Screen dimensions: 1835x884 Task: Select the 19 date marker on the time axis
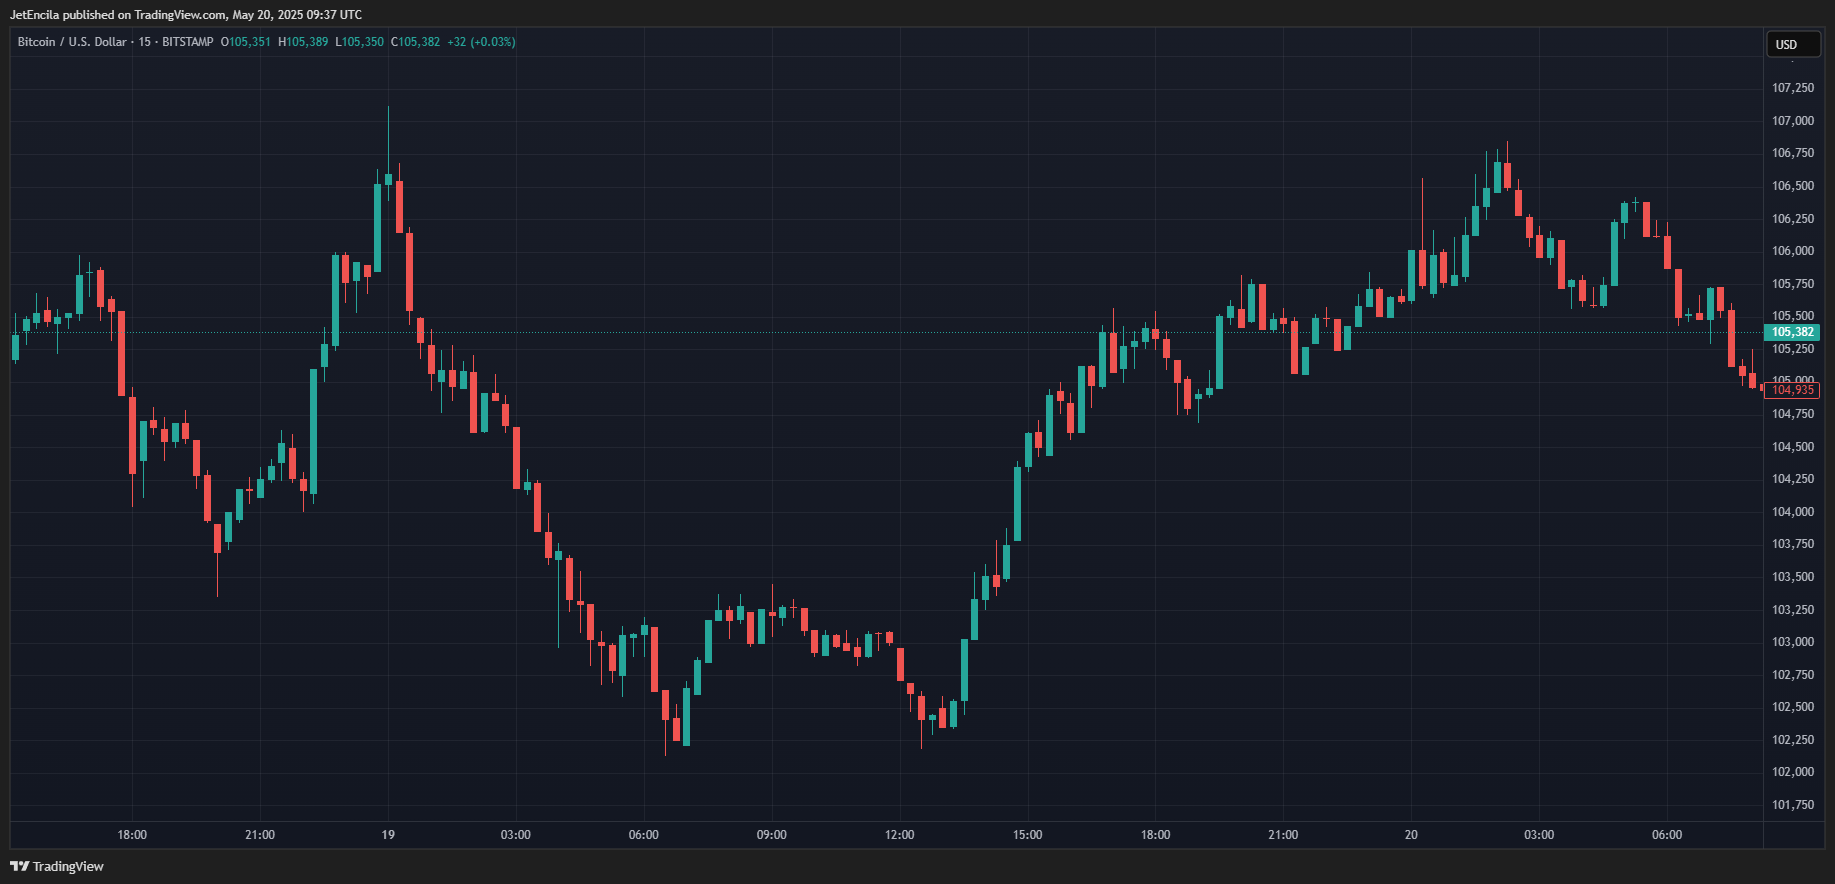388,835
